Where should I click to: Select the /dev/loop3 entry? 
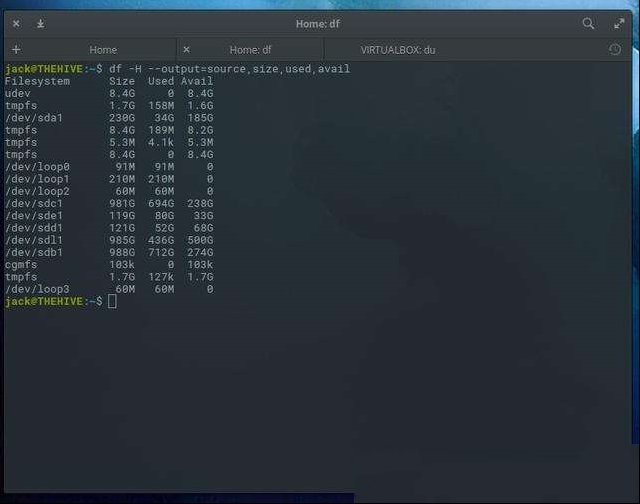(x=37, y=289)
